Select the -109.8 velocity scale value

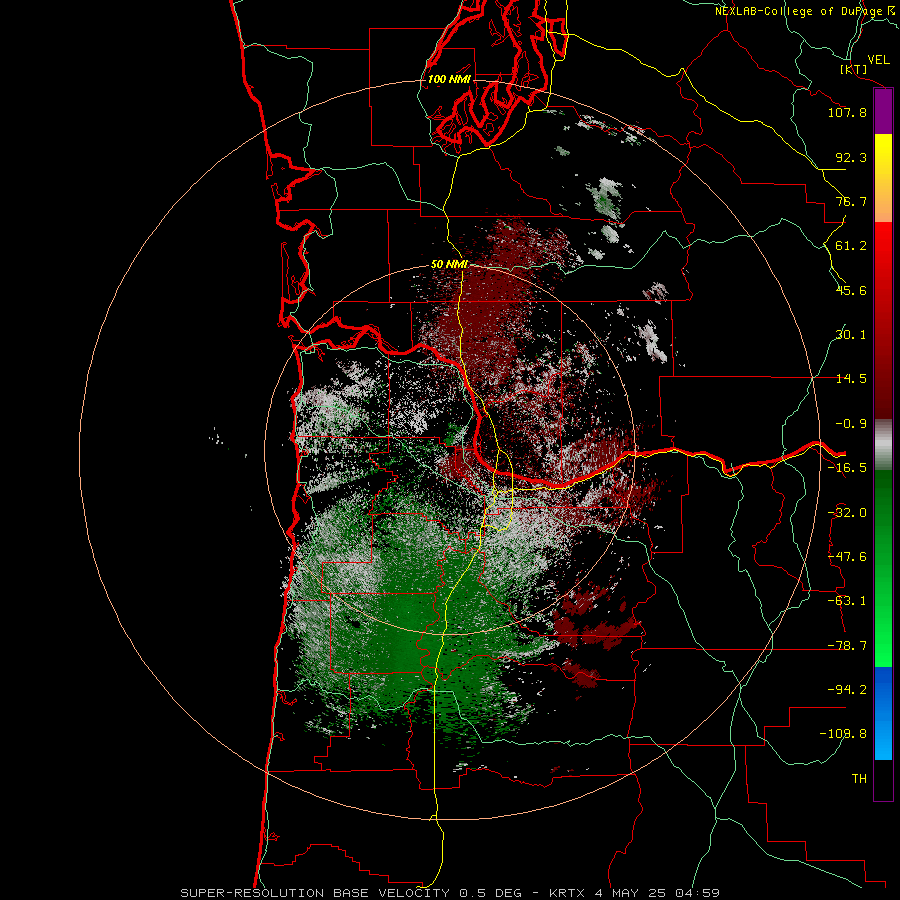(x=843, y=734)
